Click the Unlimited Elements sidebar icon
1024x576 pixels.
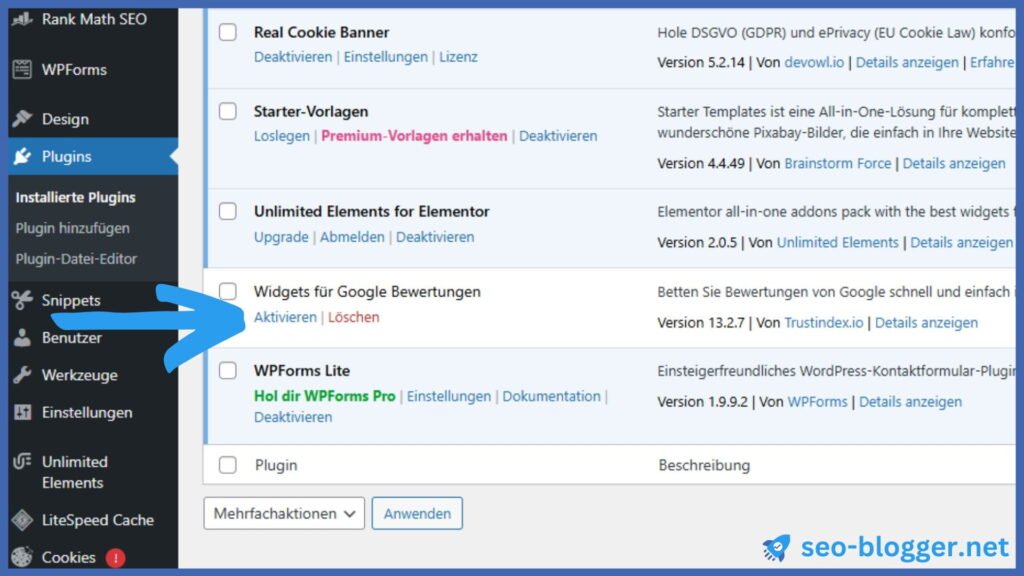pyautogui.click(x=22, y=462)
